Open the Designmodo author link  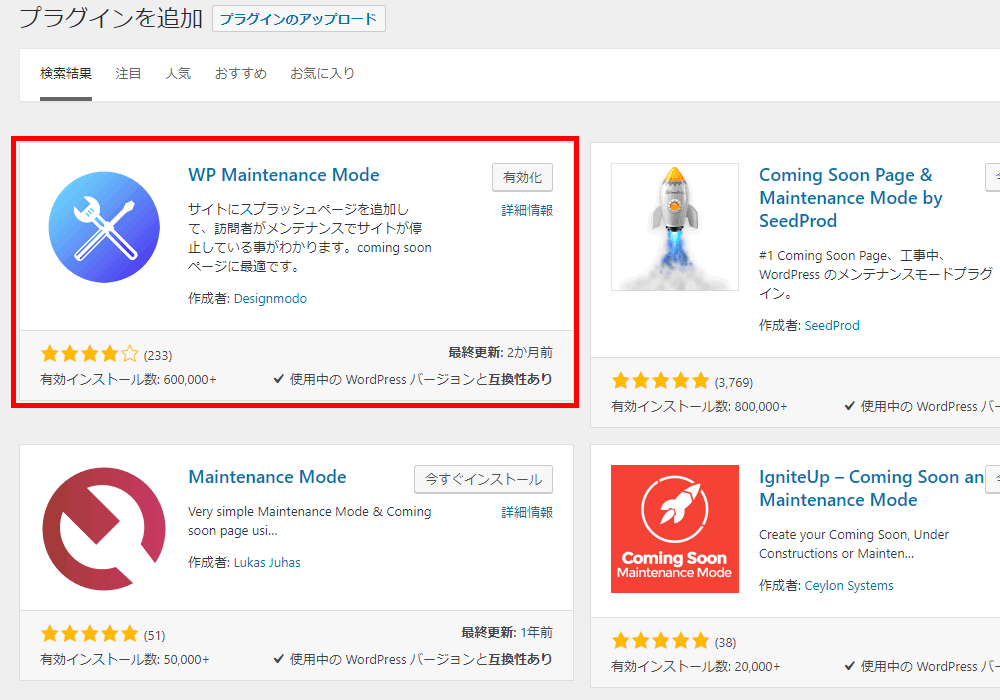click(270, 299)
